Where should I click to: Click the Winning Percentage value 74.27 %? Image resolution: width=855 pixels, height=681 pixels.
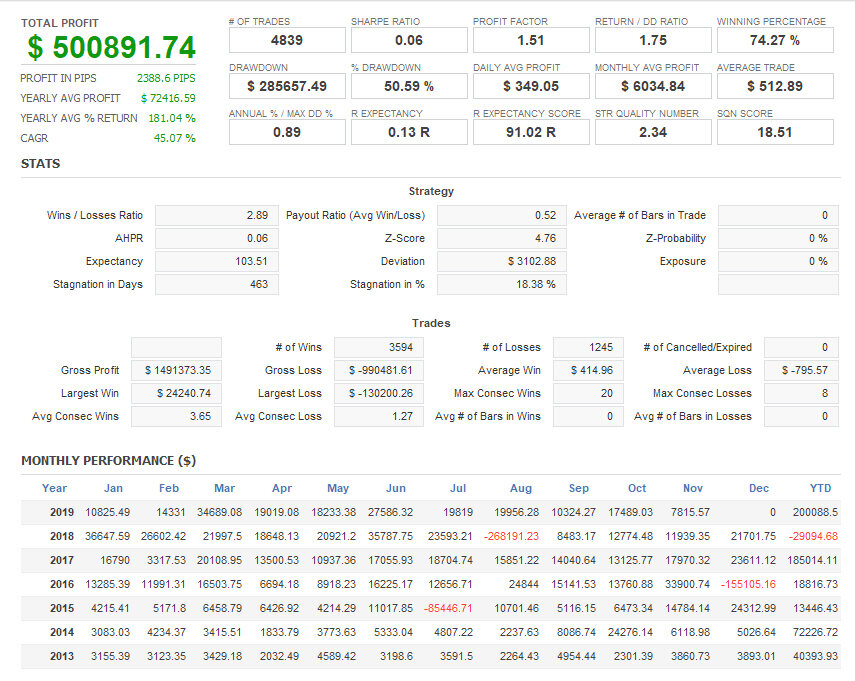pos(775,40)
